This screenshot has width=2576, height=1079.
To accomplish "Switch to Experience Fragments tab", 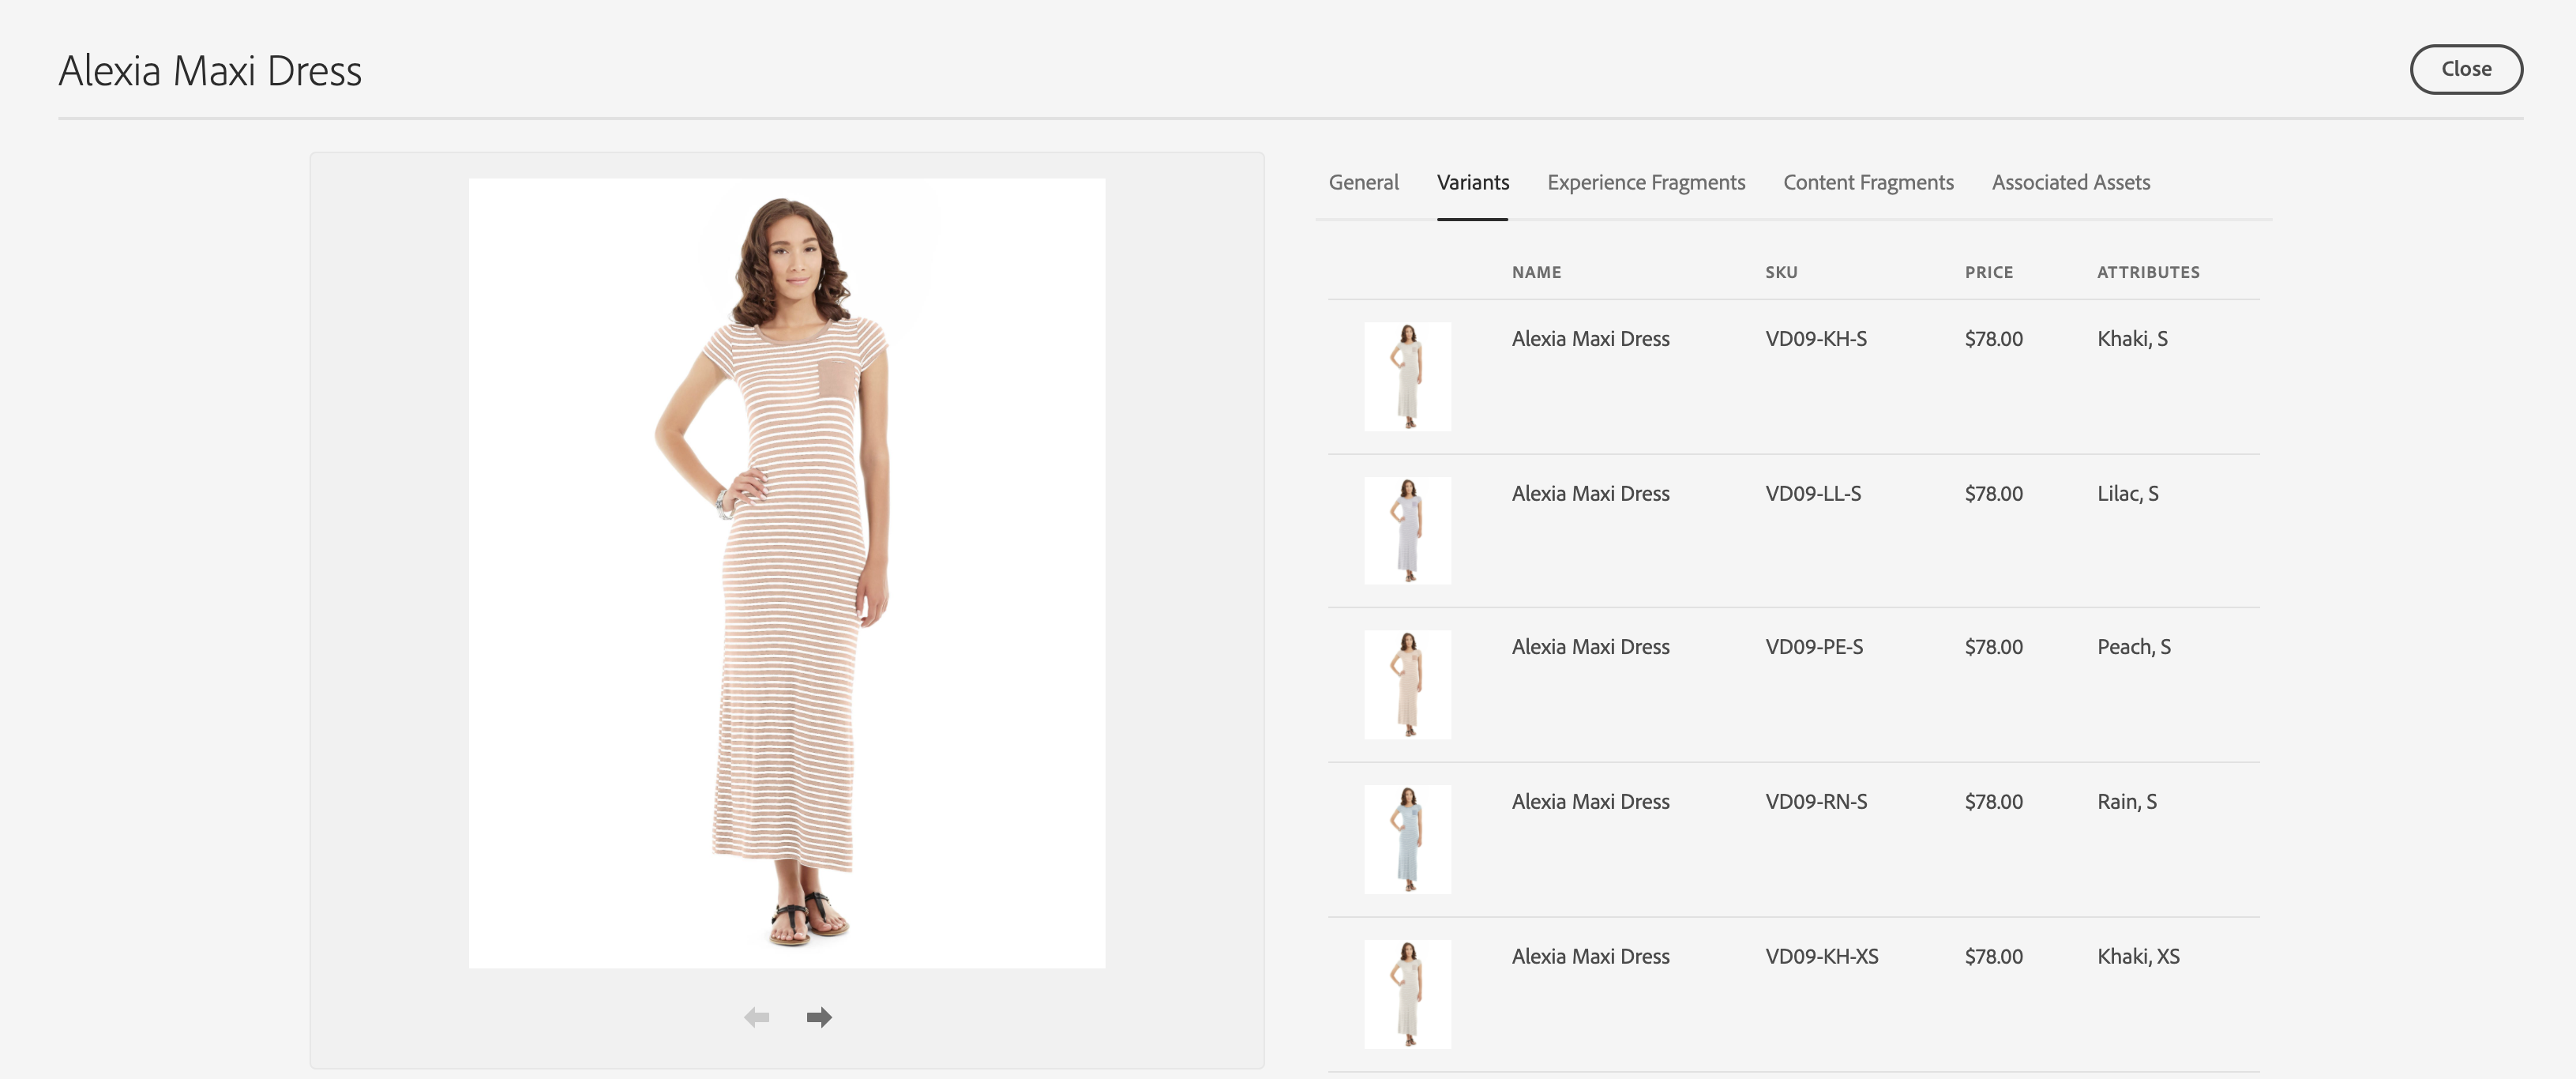I will 1645,182.
